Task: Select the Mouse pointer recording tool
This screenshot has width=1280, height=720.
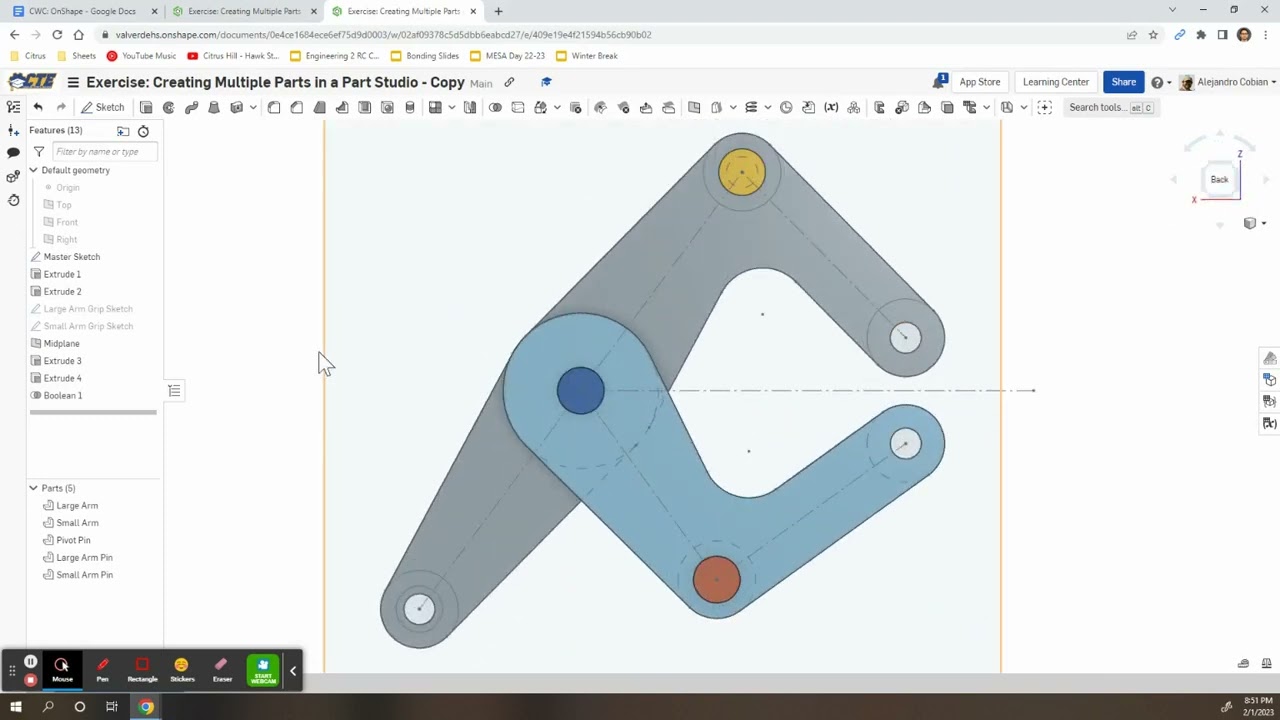Action: pyautogui.click(x=62, y=670)
